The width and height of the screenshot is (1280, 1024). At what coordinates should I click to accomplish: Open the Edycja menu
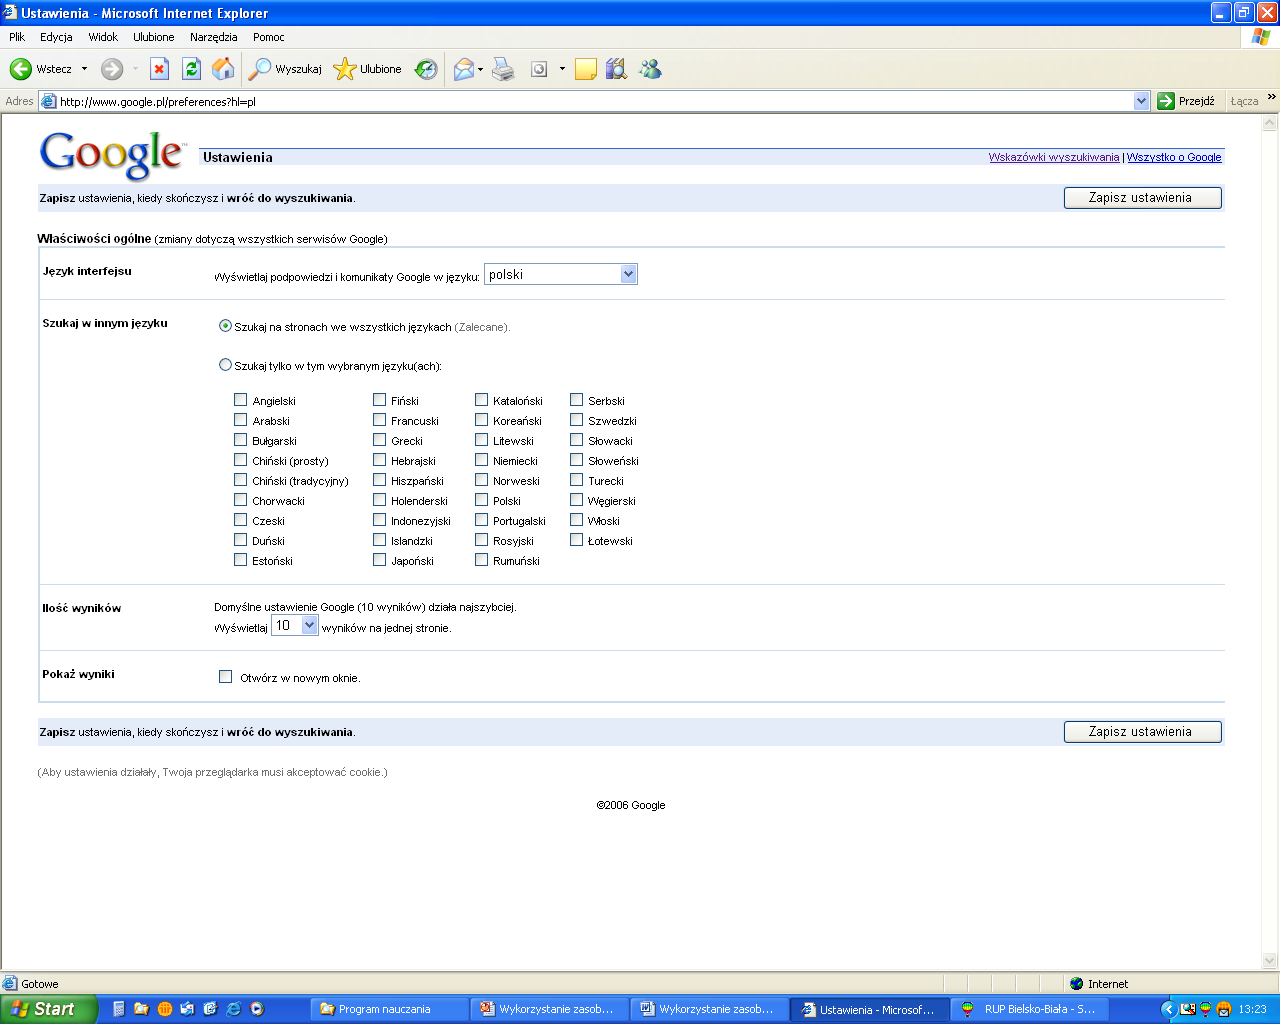pos(56,37)
